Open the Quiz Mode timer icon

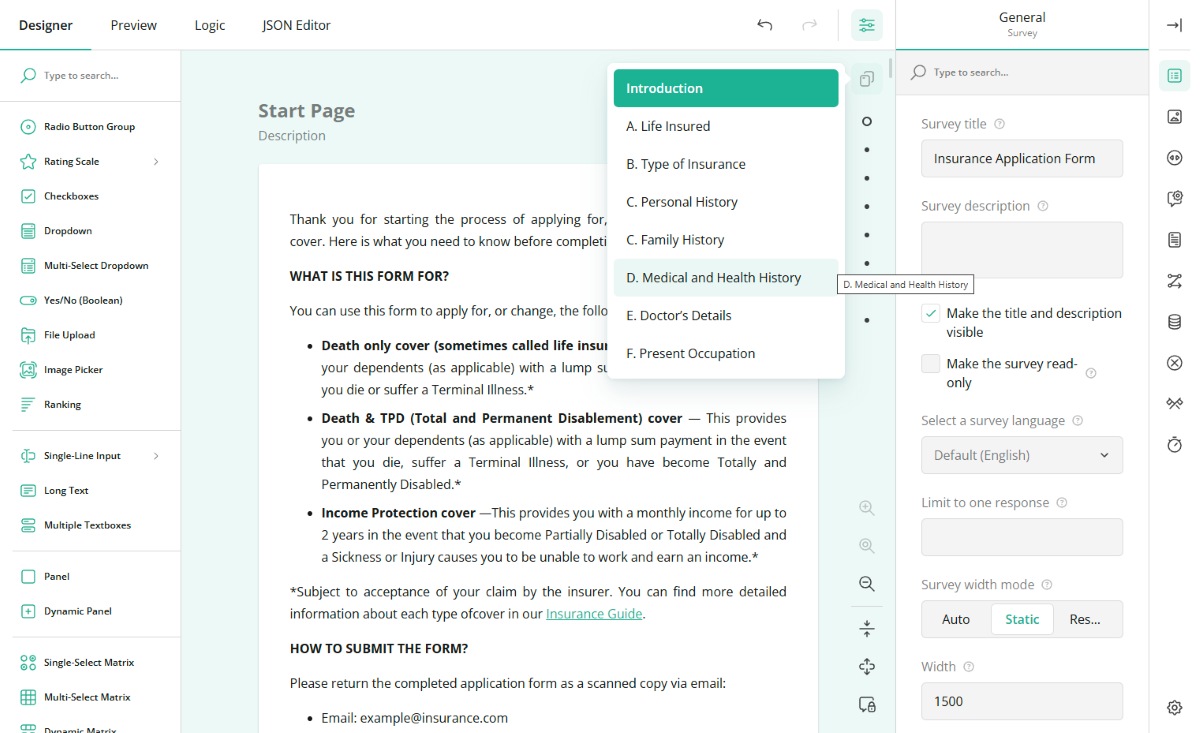point(1175,444)
